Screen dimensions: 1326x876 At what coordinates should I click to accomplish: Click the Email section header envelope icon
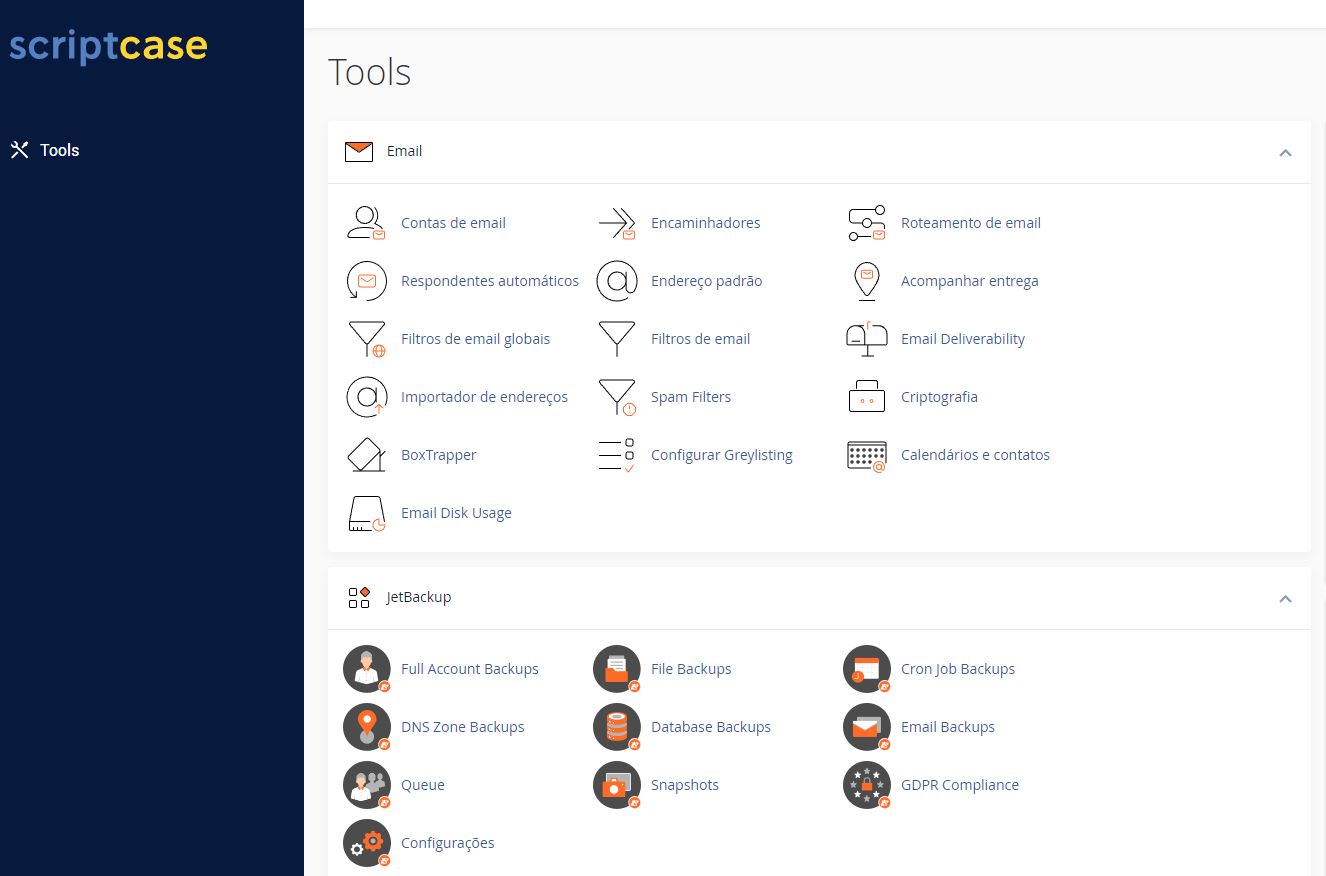[x=358, y=152]
